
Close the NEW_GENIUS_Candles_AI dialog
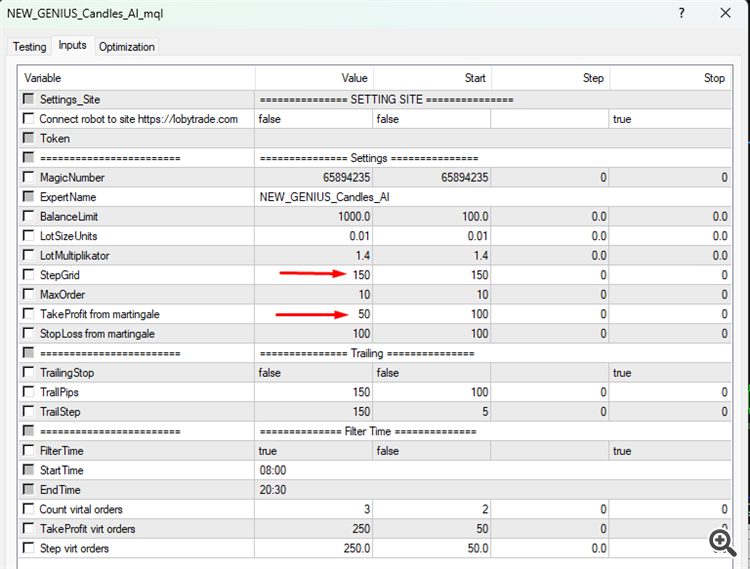(x=725, y=13)
